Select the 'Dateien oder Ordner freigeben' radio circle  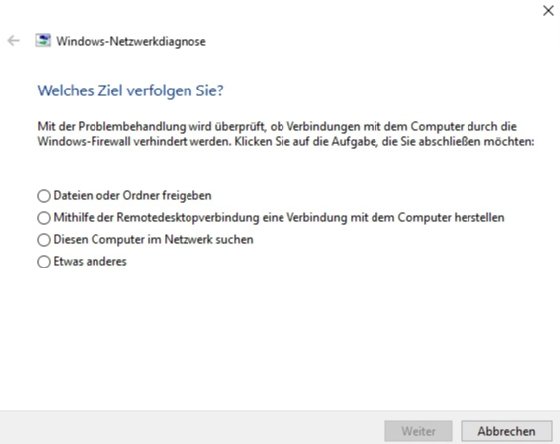click(44, 196)
